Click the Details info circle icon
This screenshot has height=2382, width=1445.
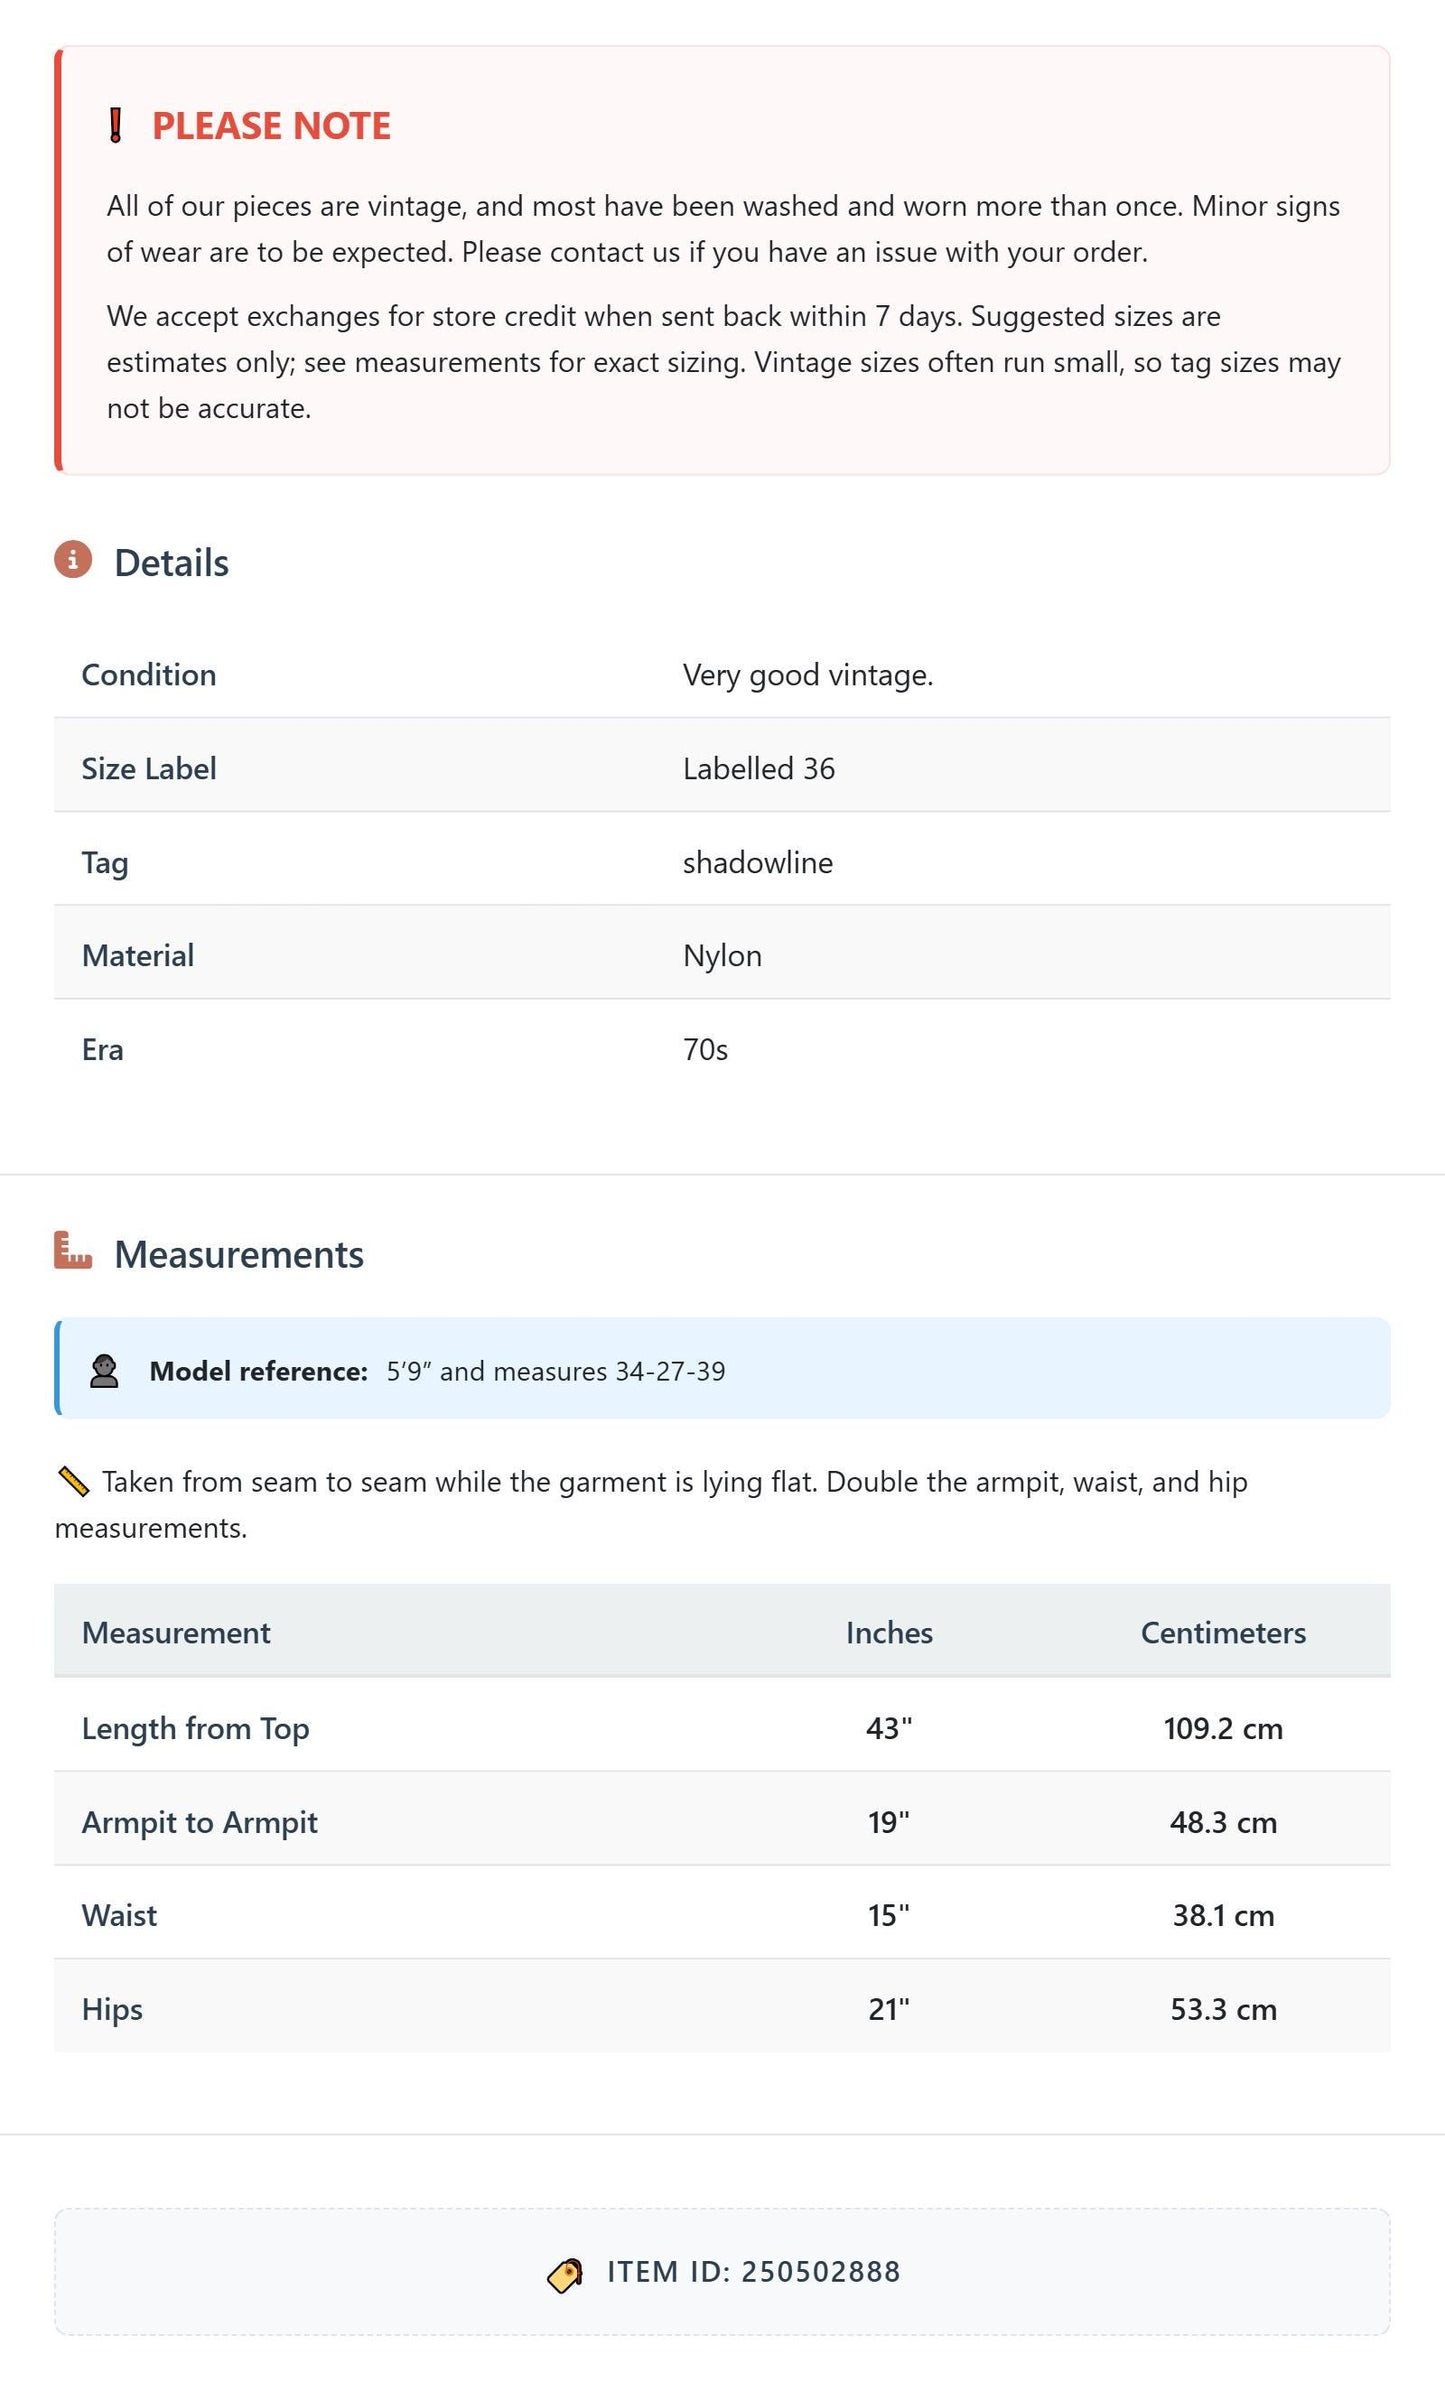pos(73,560)
